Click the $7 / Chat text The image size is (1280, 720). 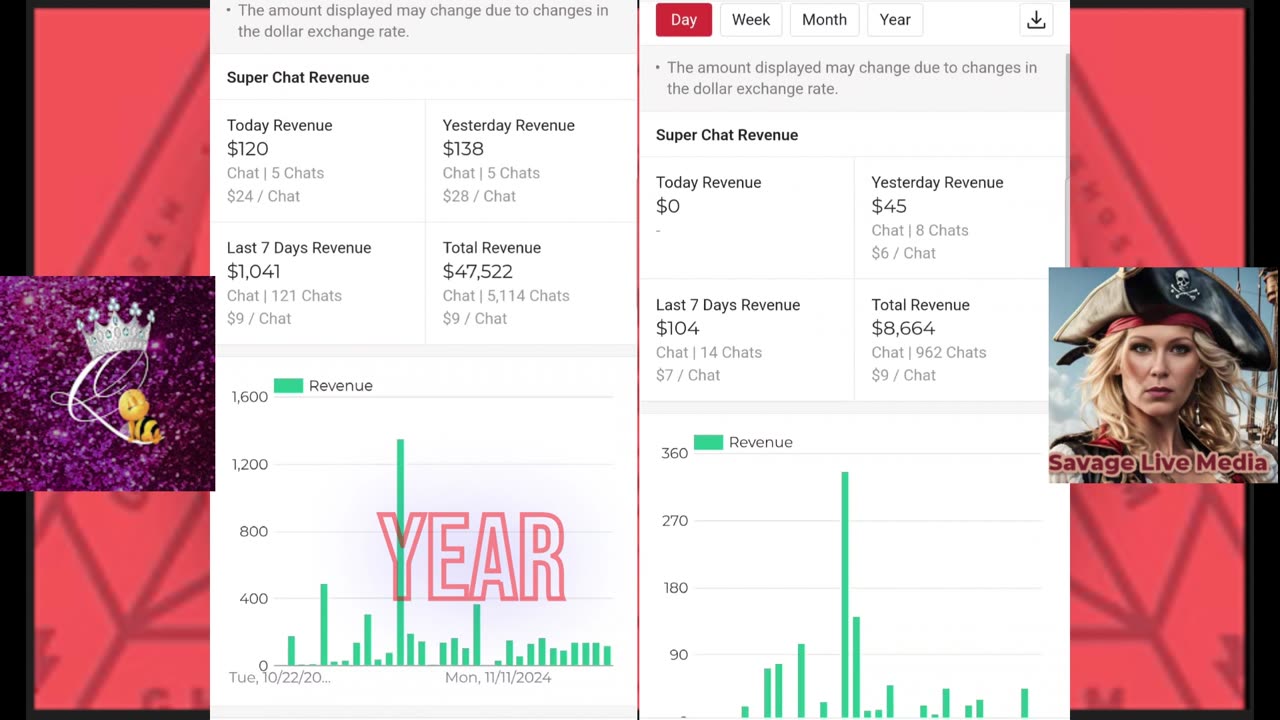[x=688, y=376]
